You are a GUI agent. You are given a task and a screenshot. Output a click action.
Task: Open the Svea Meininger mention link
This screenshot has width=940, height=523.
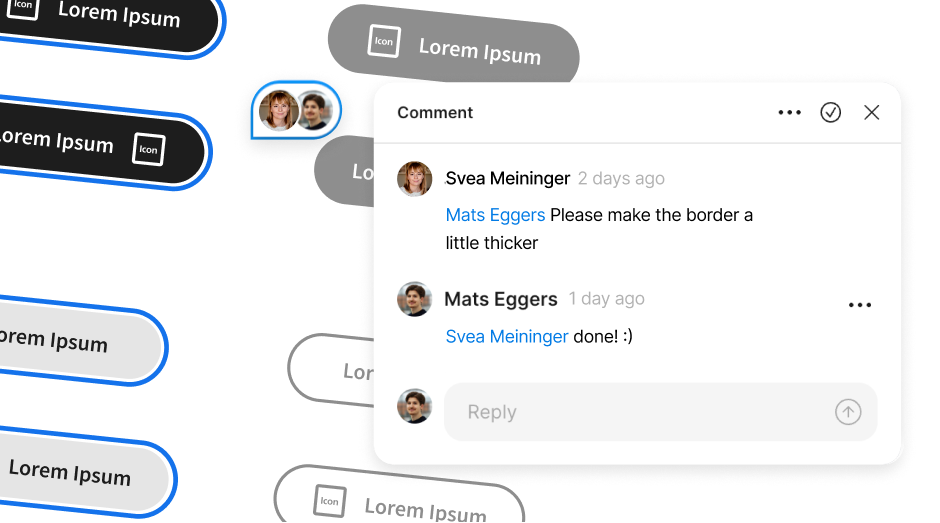coord(507,336)
